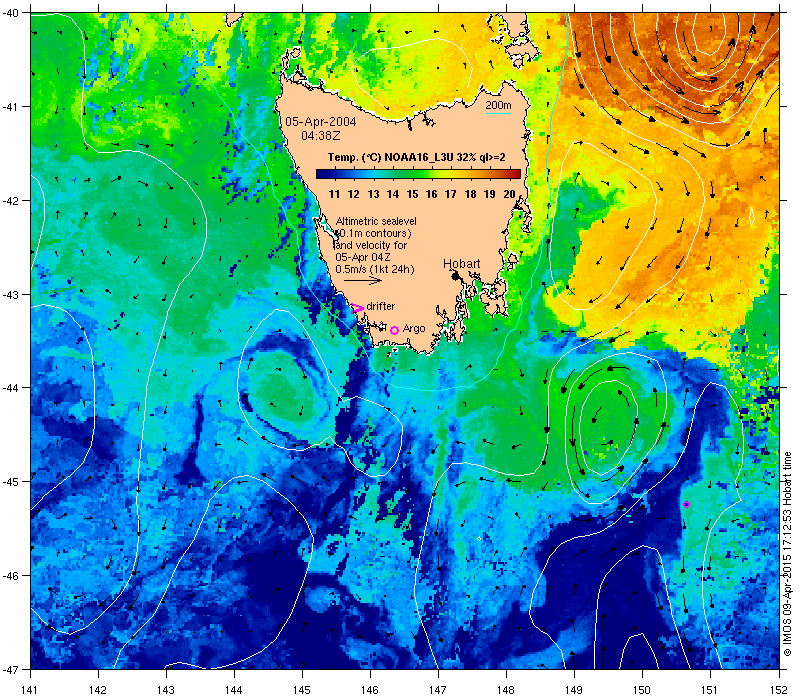Click the '04:38Z' time label

coord(320,136)
